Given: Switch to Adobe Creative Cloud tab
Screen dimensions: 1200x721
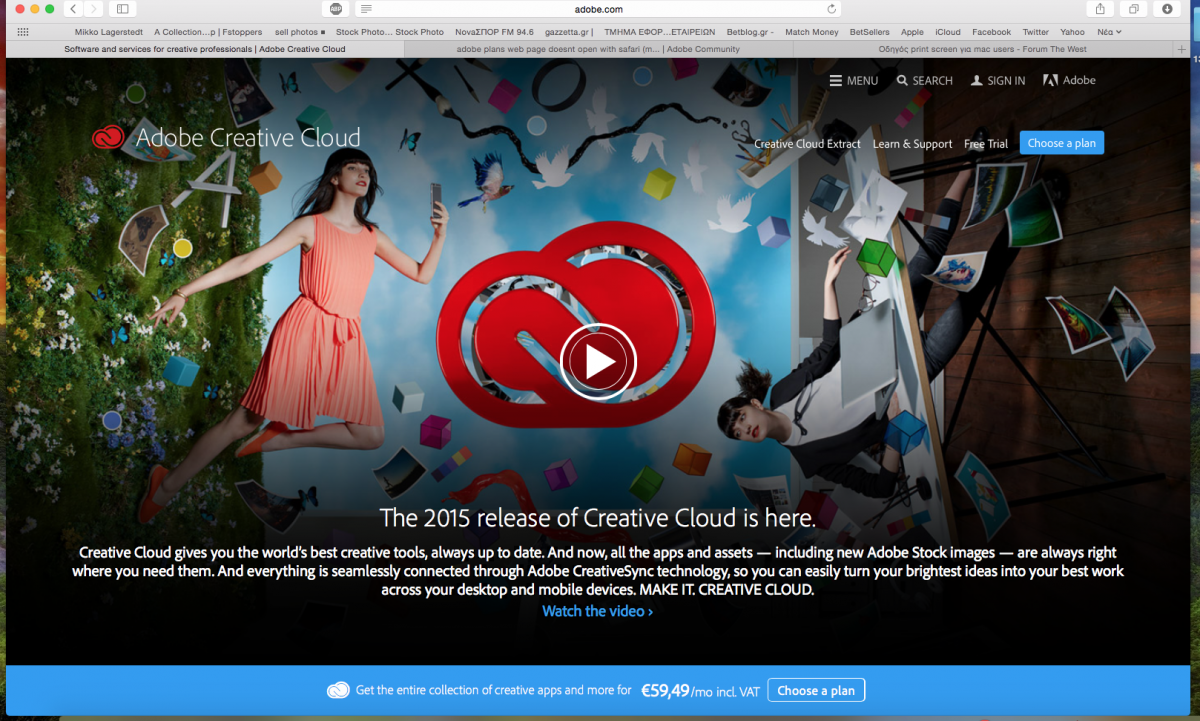Looking at the screenshot, I should click(x=205, y=49).
